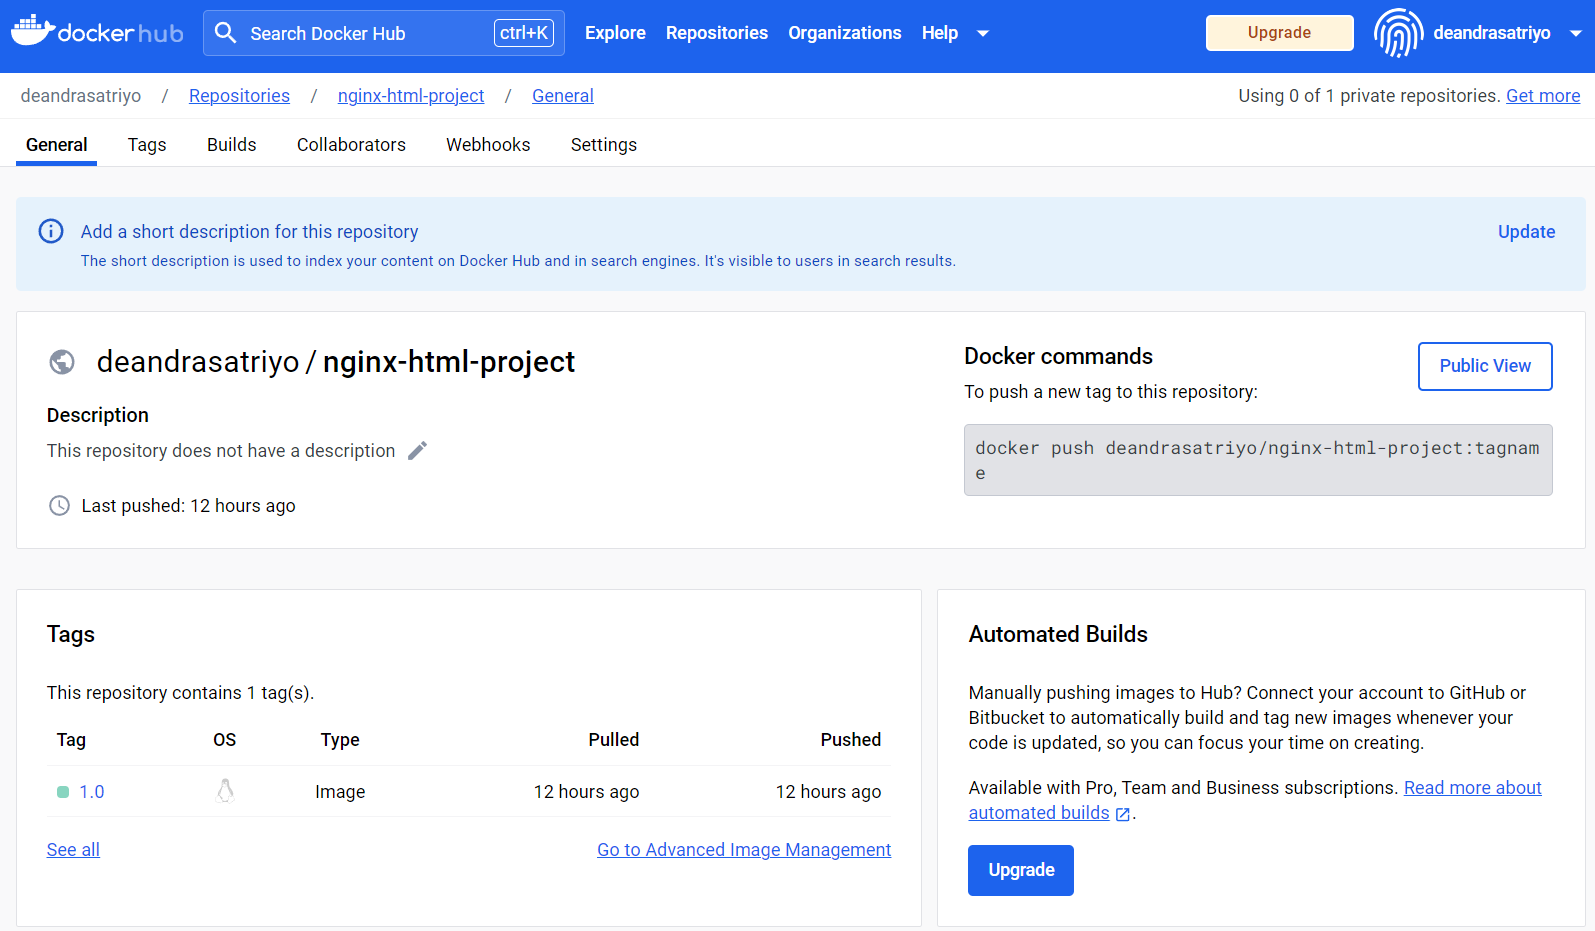Image resolution: width=1595 pixels, height=931 pixels.
Task: Open the deandrasatriyo account dropdown arrow
Action: (1576, 33)
